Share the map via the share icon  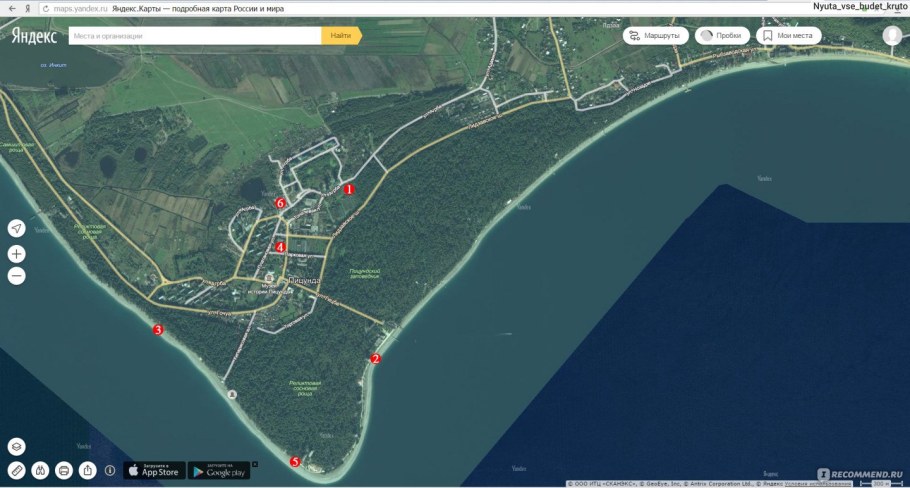click(88, 470)
